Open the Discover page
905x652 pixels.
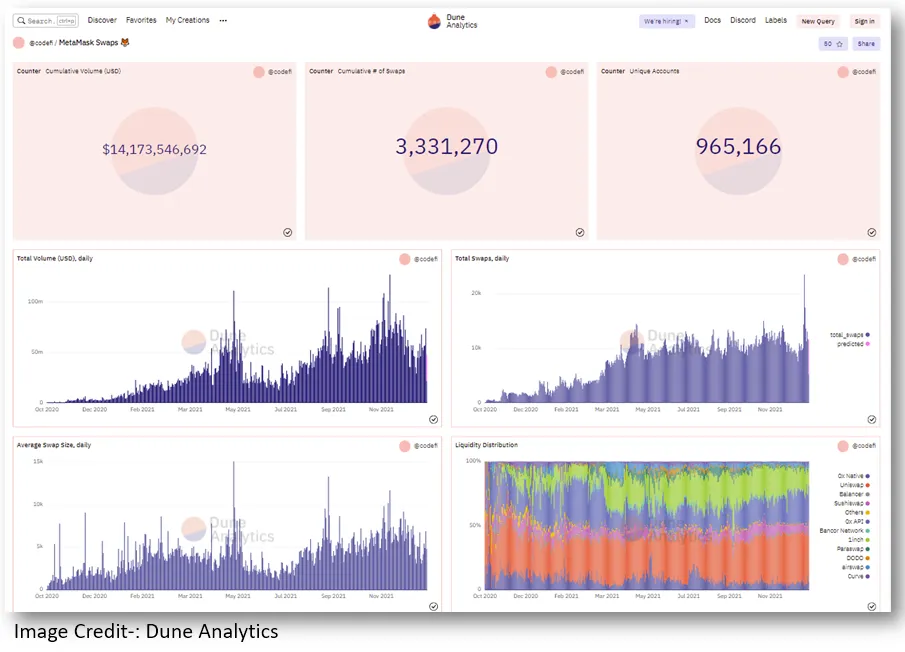pyautogui.click(x=102, y=20)
